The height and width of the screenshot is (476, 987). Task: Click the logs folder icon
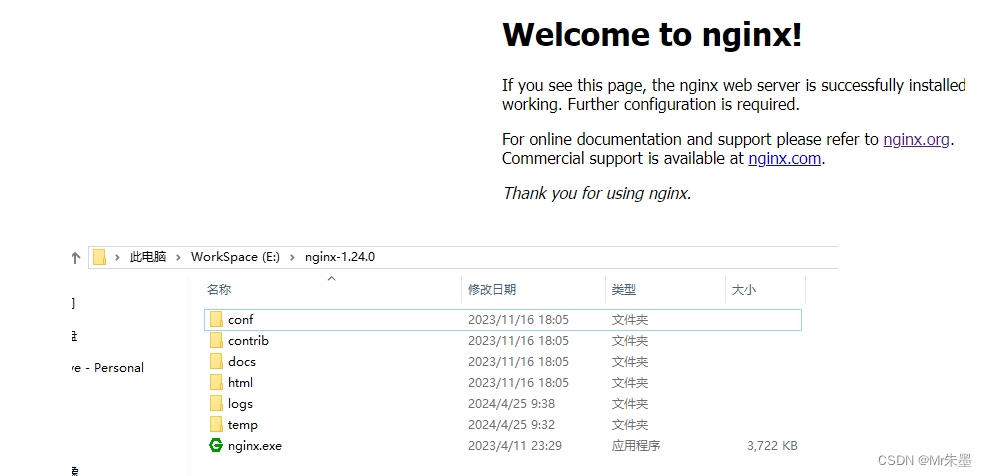point(216,403)
